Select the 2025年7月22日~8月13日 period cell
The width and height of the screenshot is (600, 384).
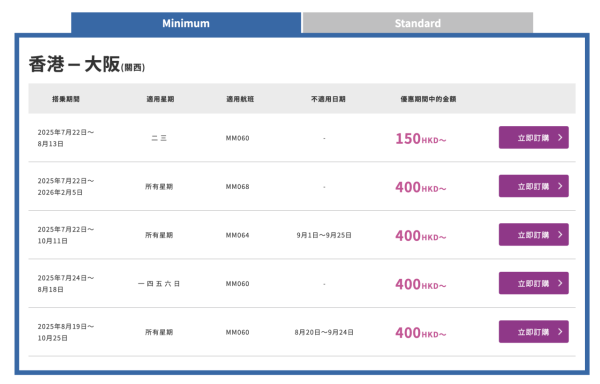(x=66, y=138)
